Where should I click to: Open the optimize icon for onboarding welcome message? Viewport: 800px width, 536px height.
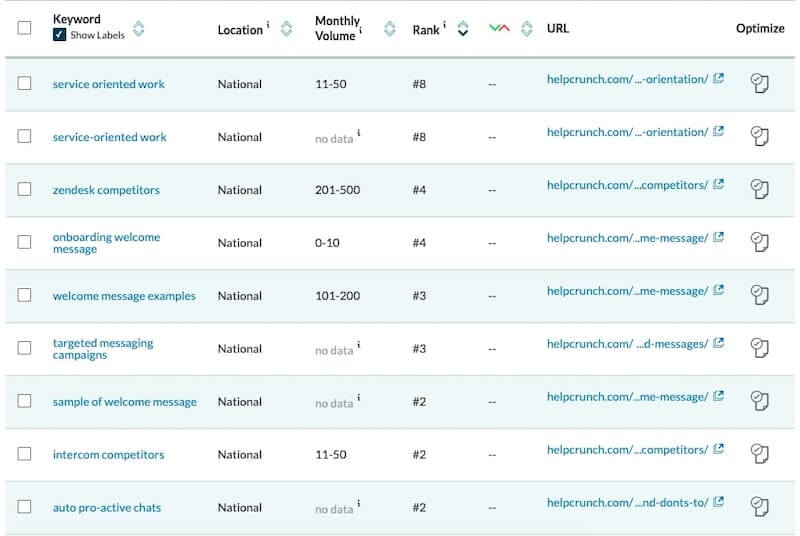tap(759, 242)
